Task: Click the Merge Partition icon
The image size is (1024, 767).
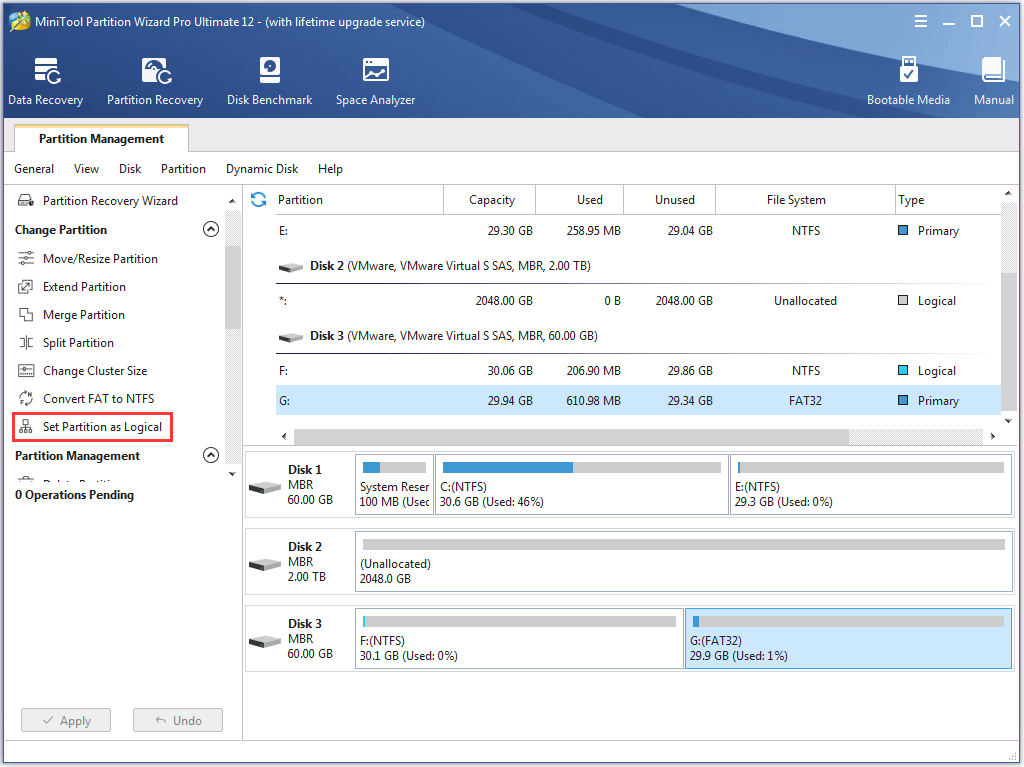Action: tap(26, 314)
